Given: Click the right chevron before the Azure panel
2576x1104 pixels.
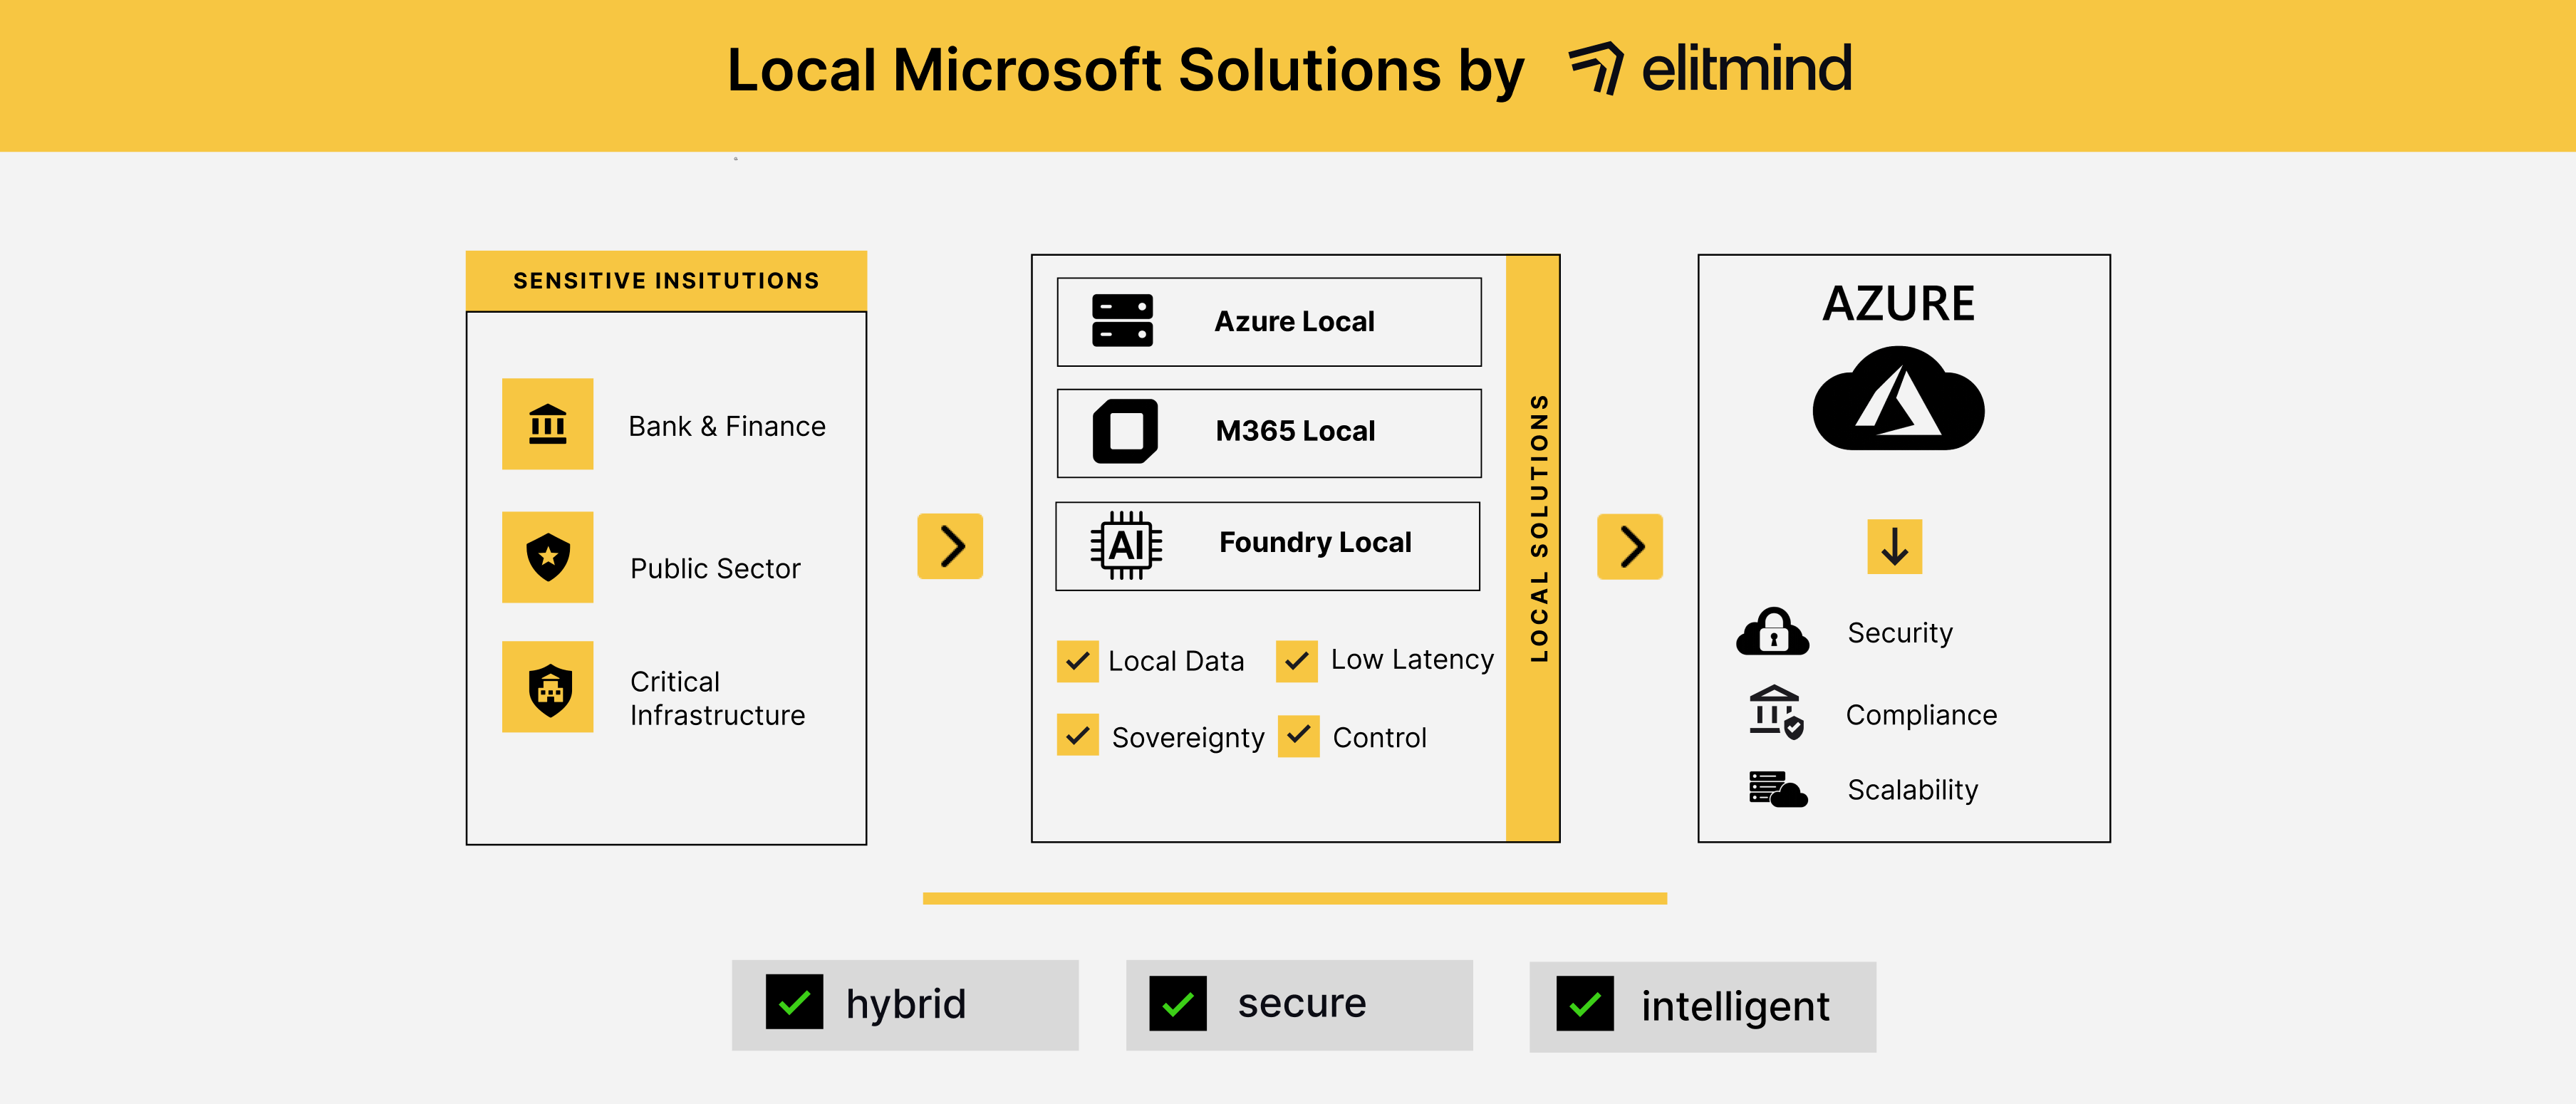Looking at the screenshot, I should pyautogui.click(x=1629, y=546).
